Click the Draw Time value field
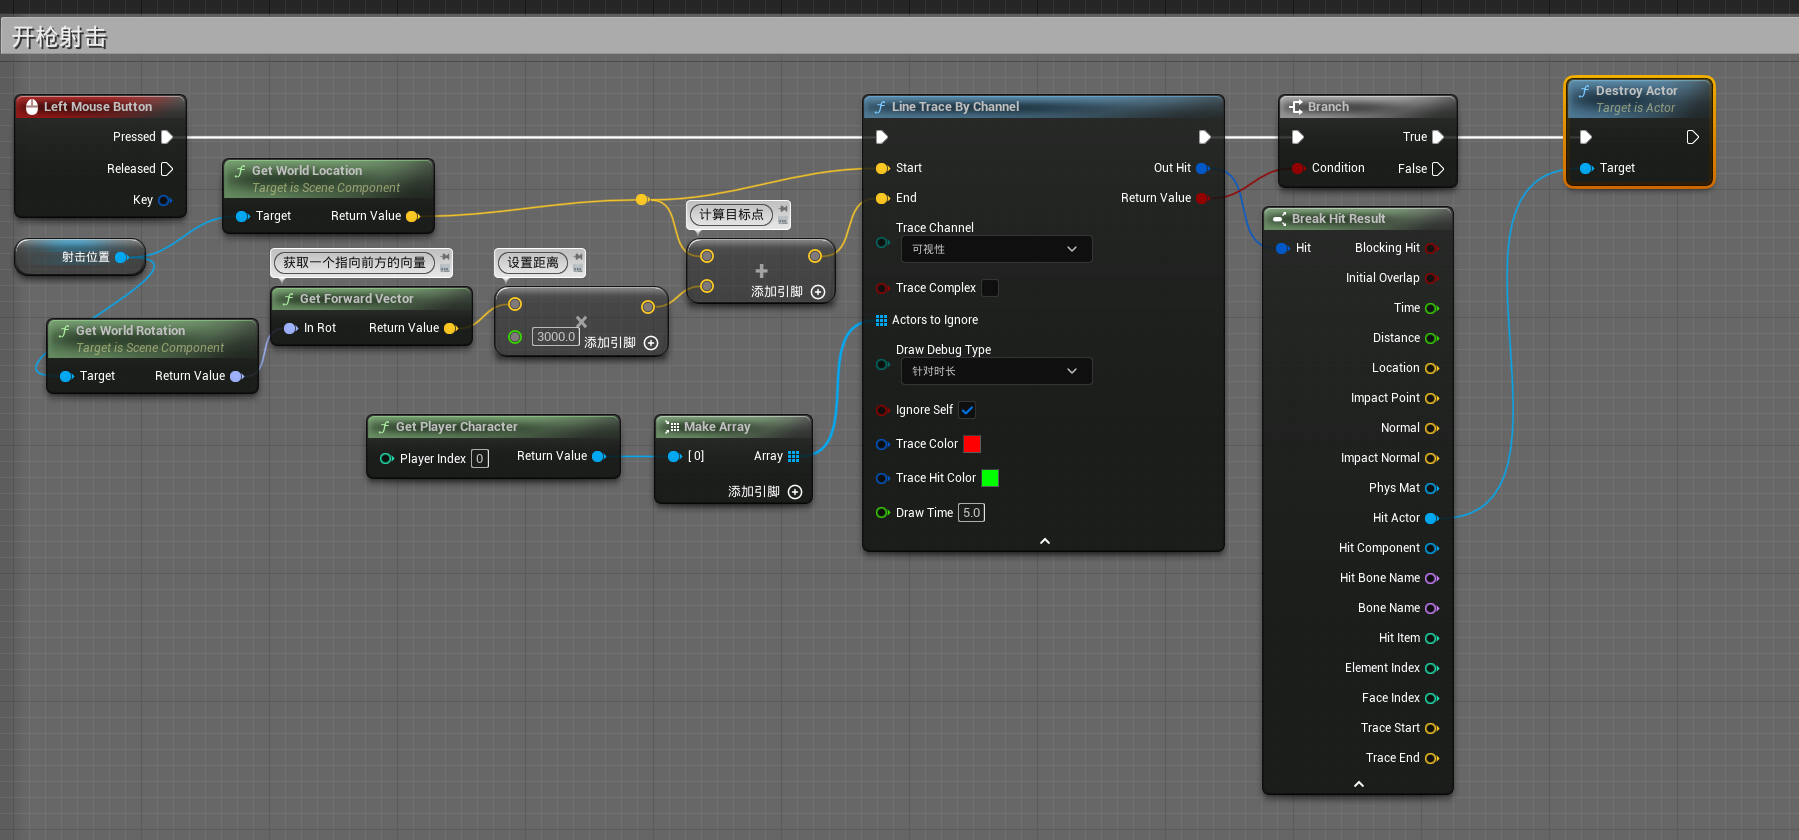The height and width of the screenshot is (840, 1799). pos(971,513)
